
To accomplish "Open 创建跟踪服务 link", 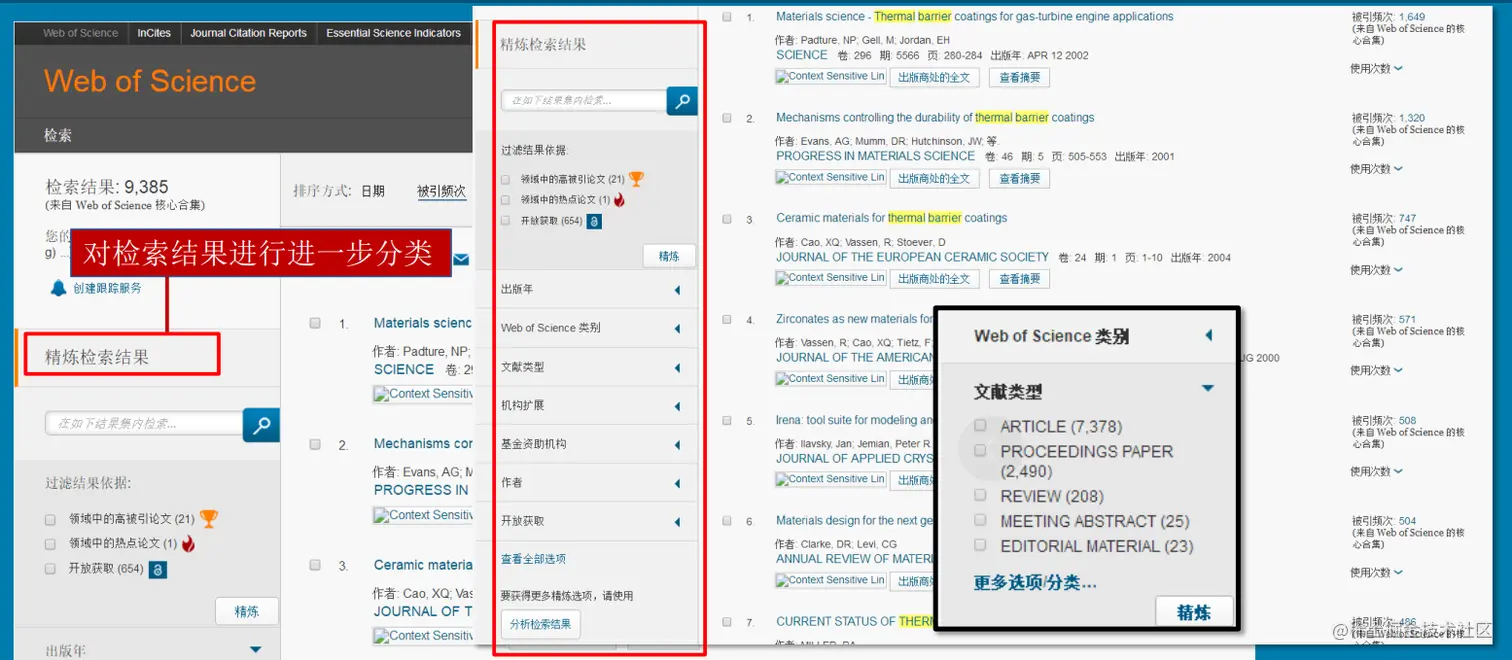I will (107, 288).
